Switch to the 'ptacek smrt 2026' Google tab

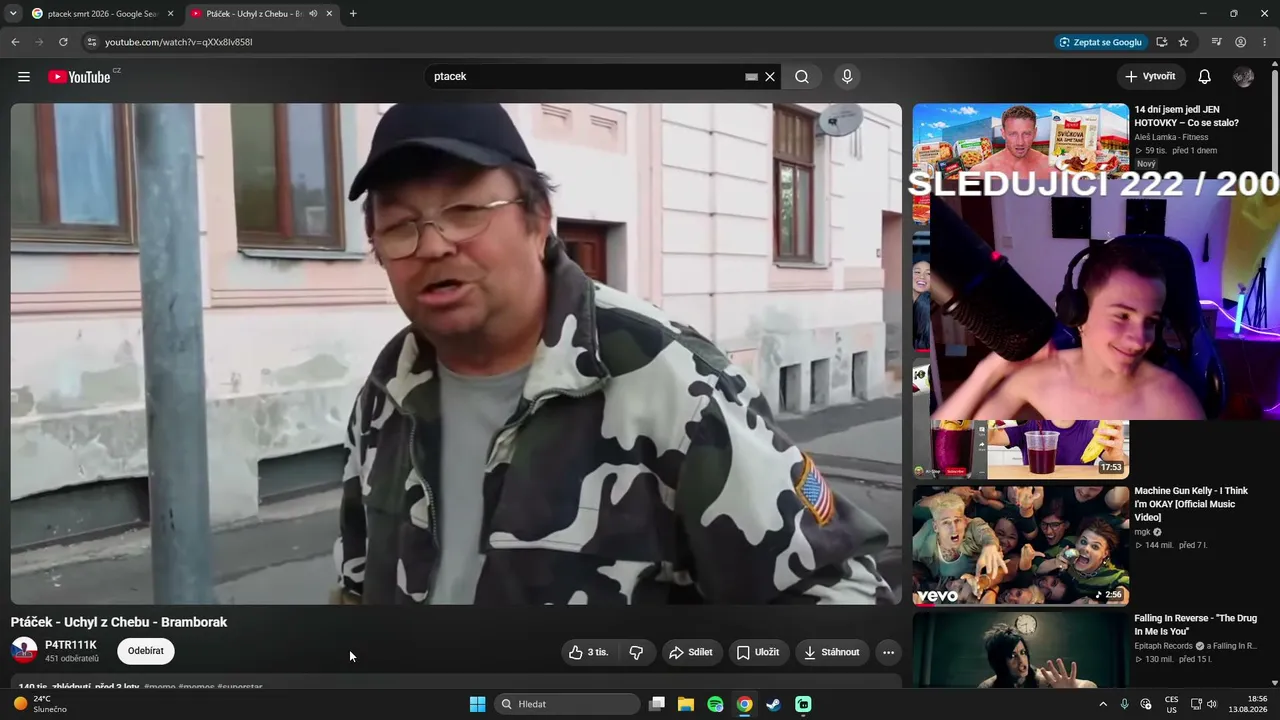(x=102, y=14)
